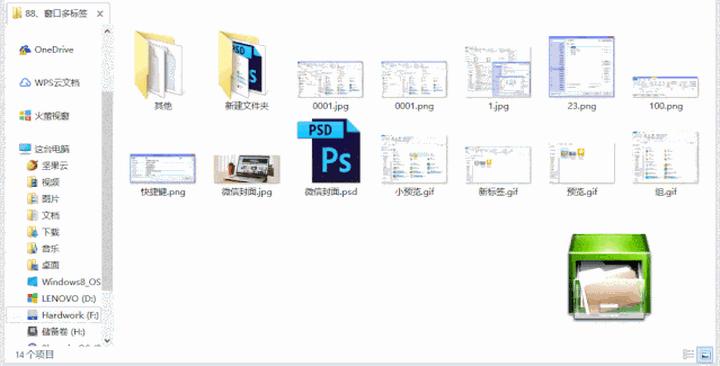The width and height of the screenshot is (720, 366).
Task: Click the sidebar scroll down arrow
Action: (107, 340)
